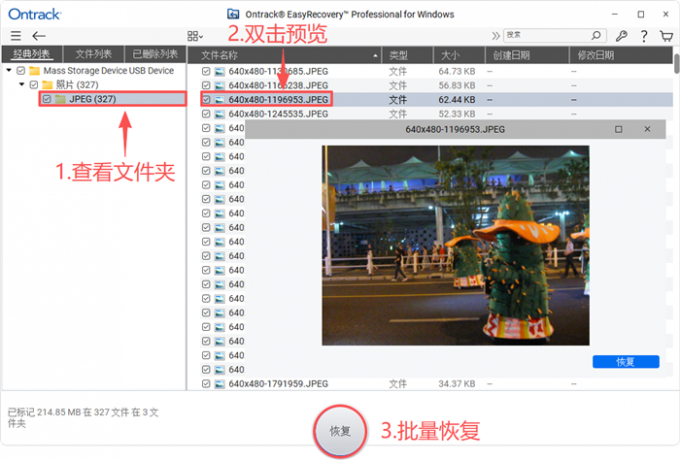This screenshot has height=461, width=680.
Task: Switch to the 经典列表 tab
Action: pos(32,54)
